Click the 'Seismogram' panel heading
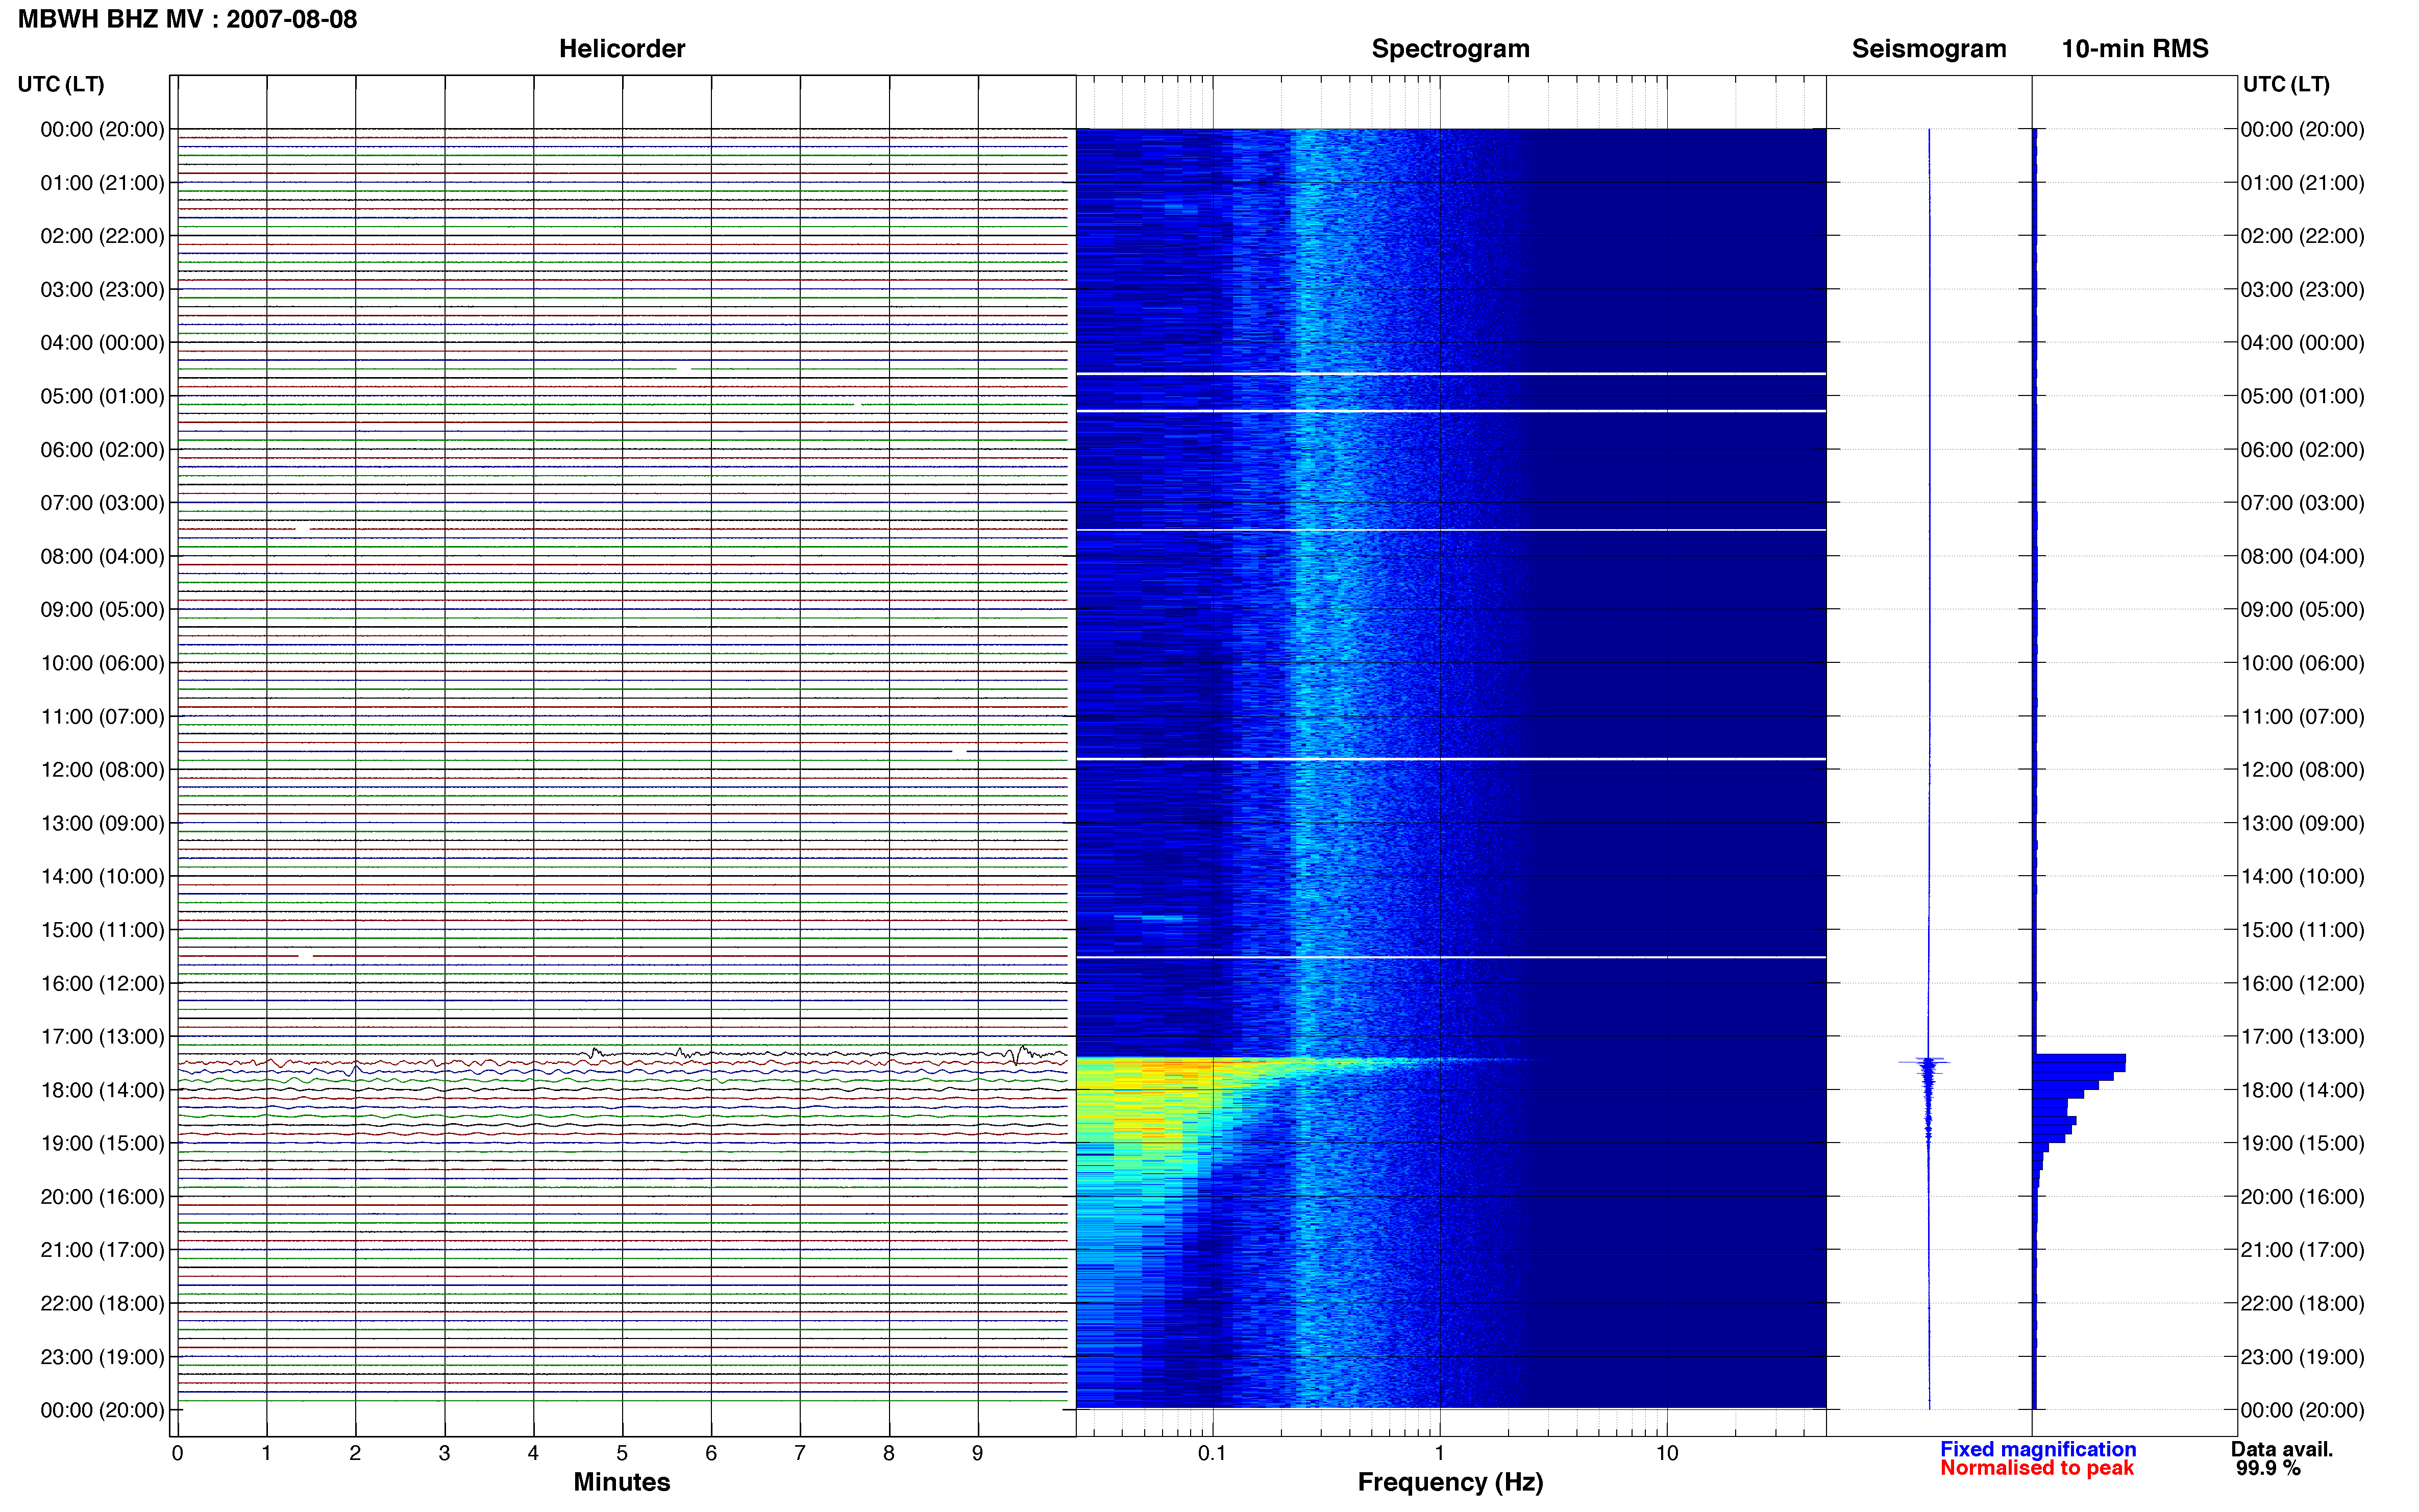Viewport: 2419px width, 1512px height. click(x=1928, y=49)
